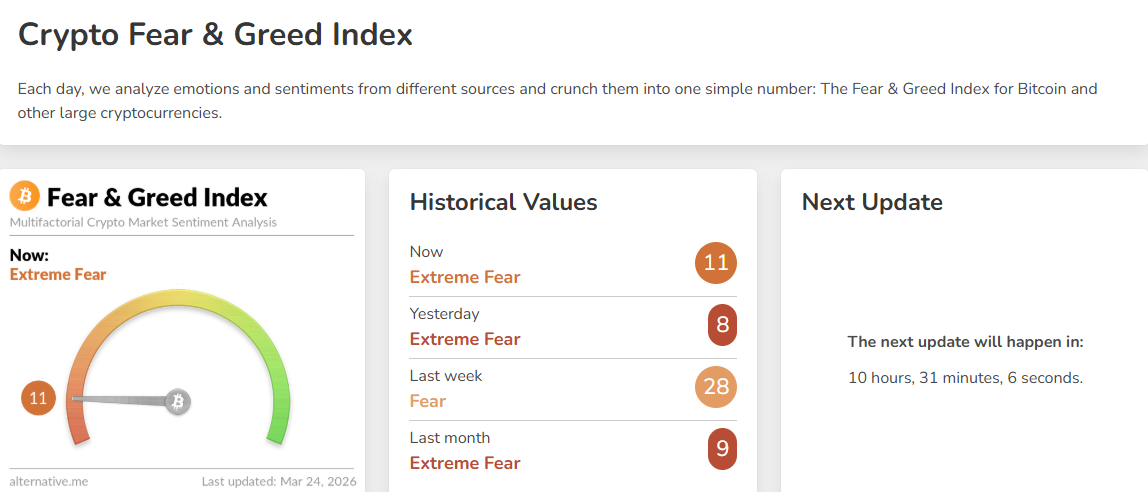Click the Last updated Mar 24, 2026 text
This screenshot has height=492, width=1148.
[277, 481]
